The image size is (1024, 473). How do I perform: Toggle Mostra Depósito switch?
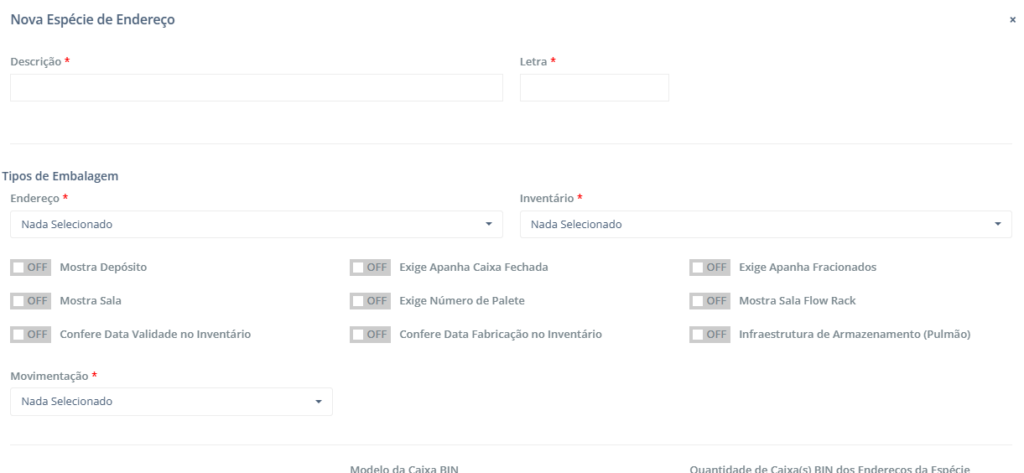point(30,267)
